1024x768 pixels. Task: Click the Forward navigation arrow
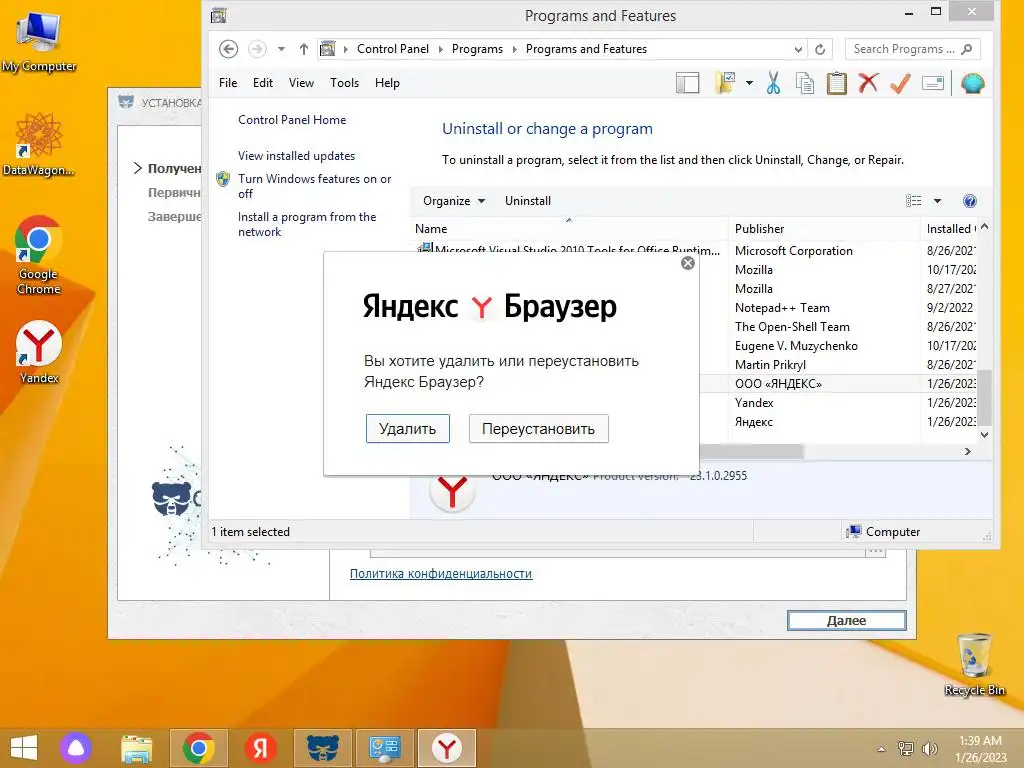pos(257,49)
